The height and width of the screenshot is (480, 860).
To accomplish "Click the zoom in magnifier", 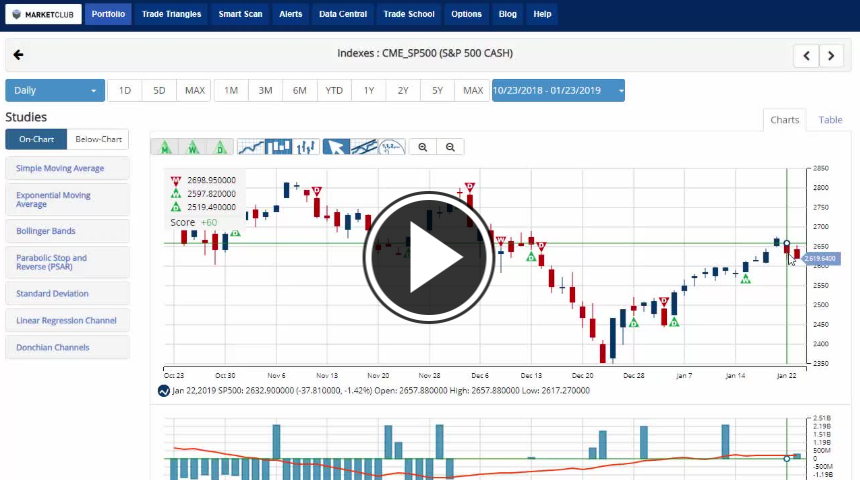I will click(x=423, y=147).
